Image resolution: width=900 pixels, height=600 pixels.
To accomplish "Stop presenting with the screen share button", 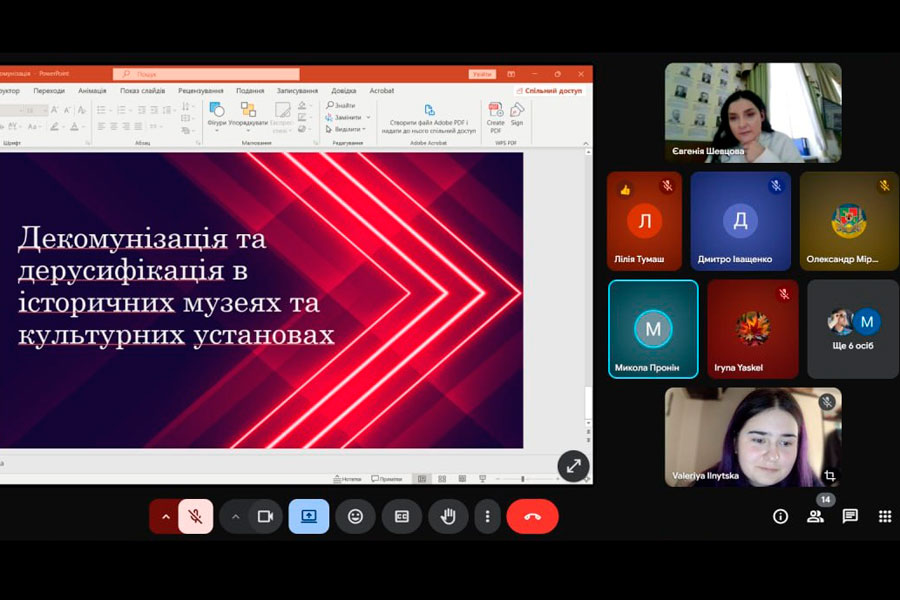I will coord(309,517).
